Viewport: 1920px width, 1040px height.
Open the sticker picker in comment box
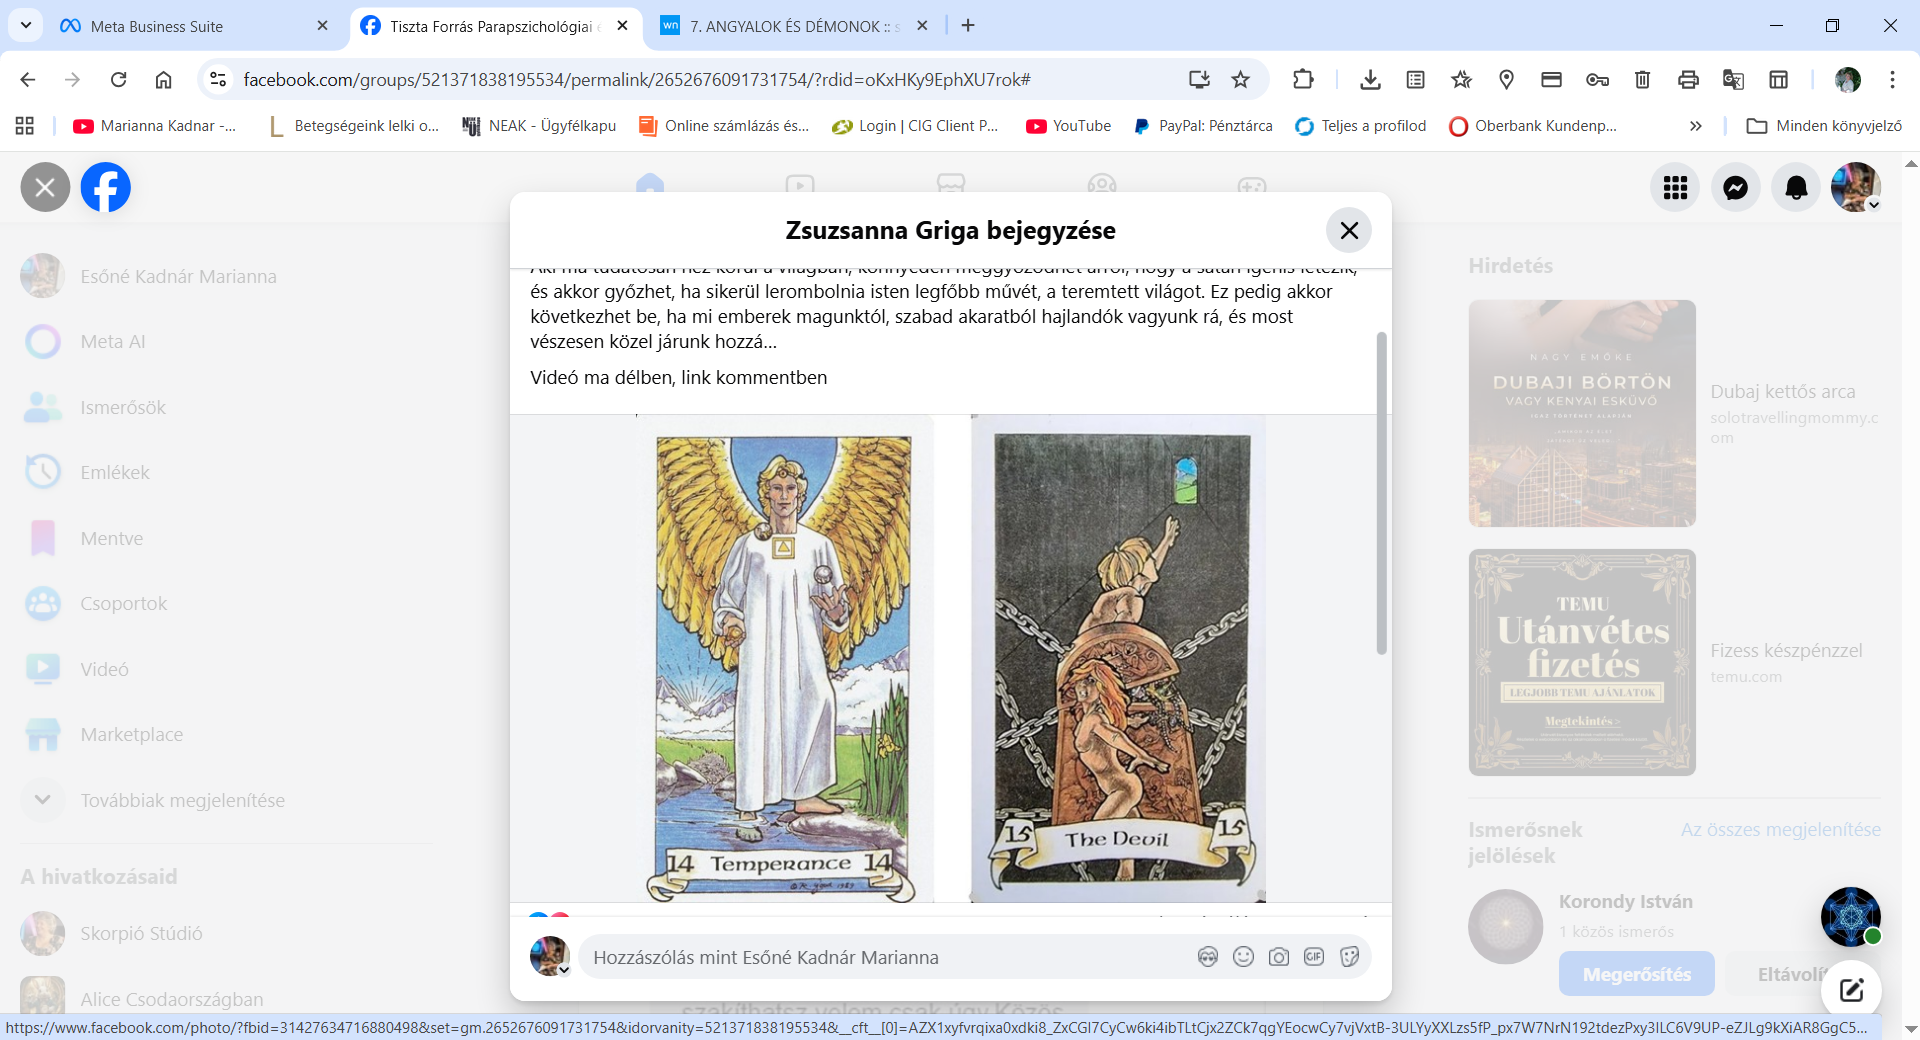(1350, 957)
